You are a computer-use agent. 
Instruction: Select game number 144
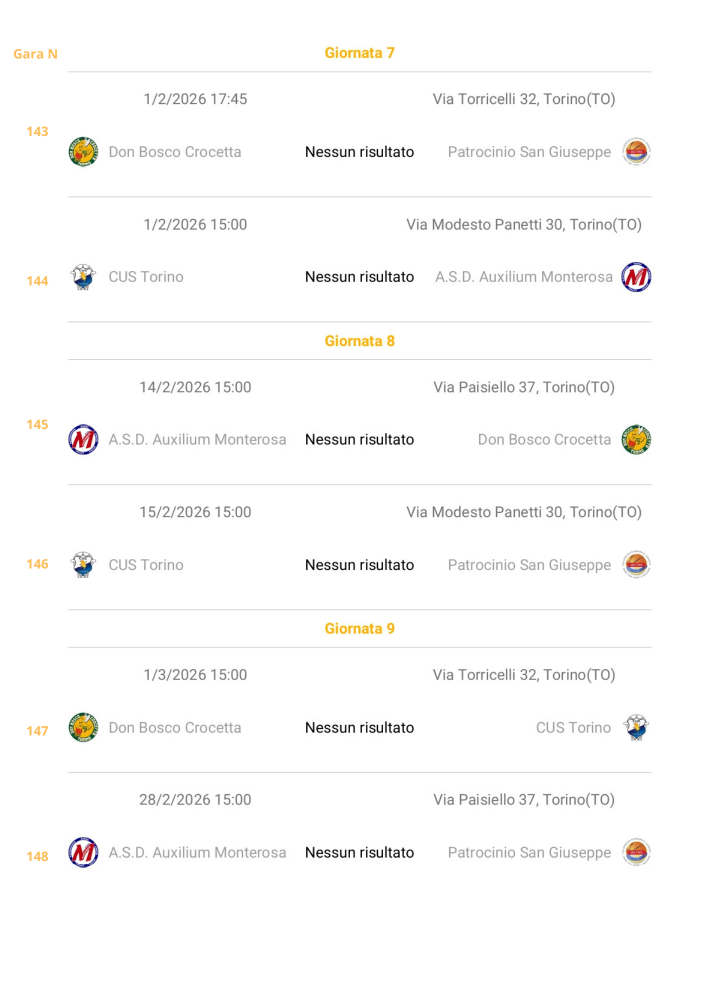(37, 281)
